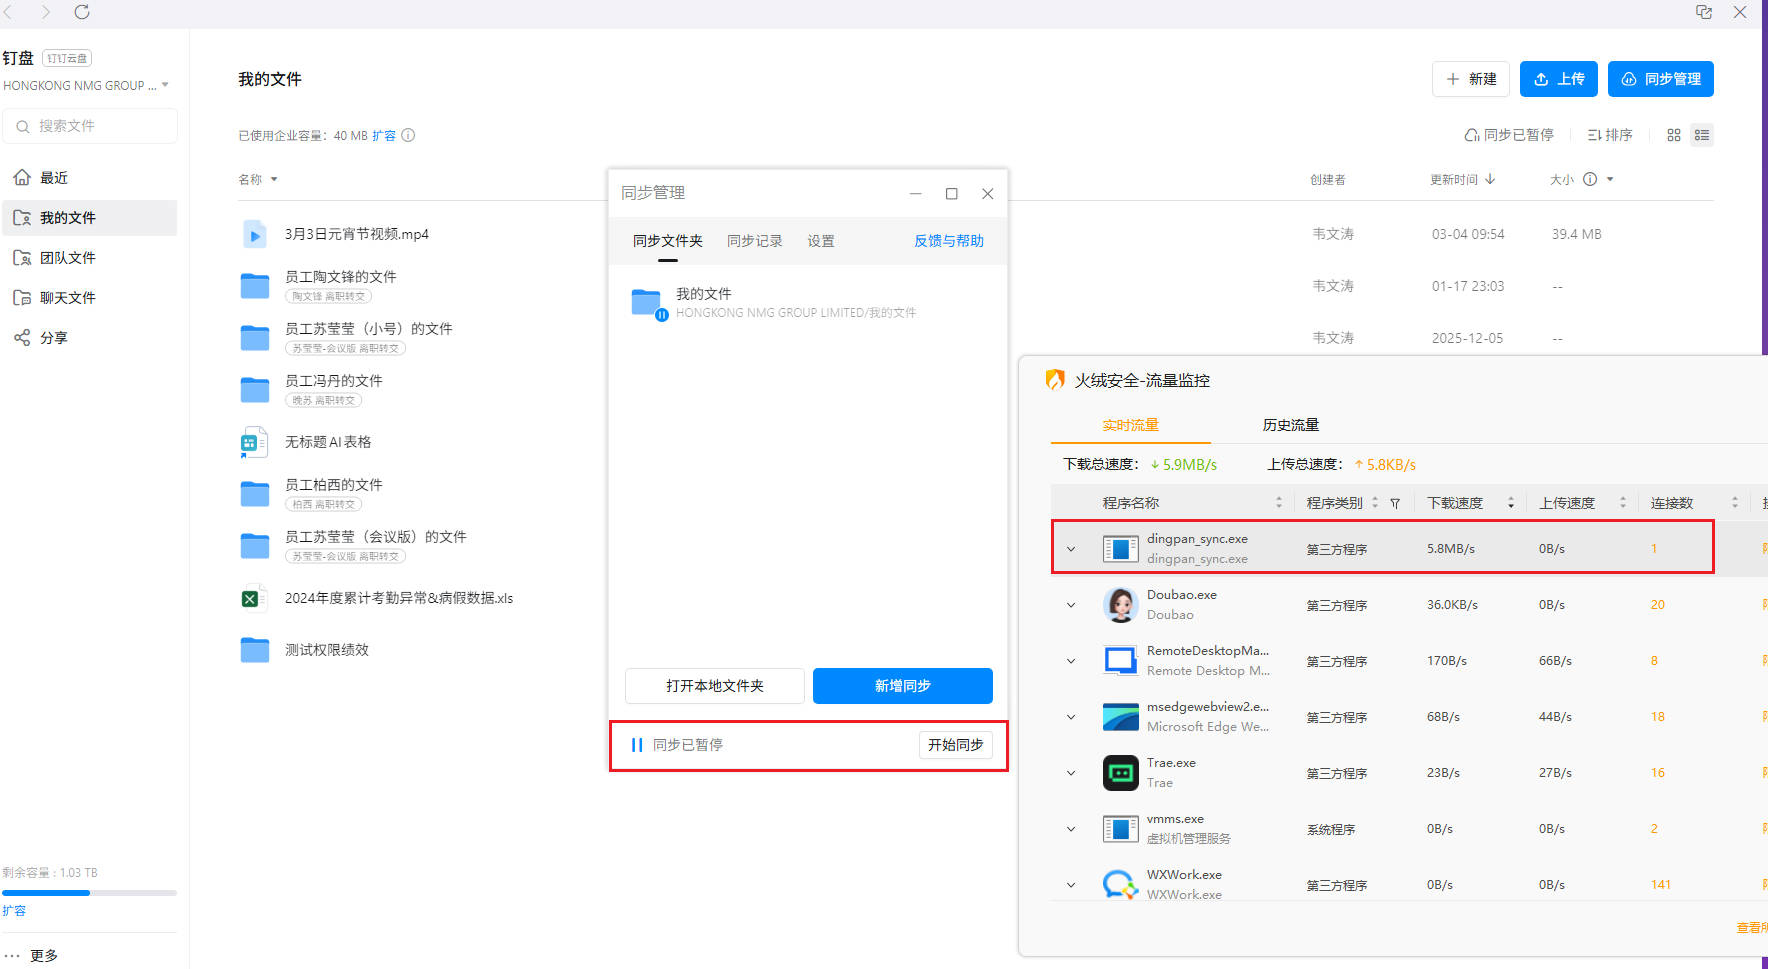Click the refresh icon at top left
This screenshot has width=1768, height=969.
coord(82,12)
